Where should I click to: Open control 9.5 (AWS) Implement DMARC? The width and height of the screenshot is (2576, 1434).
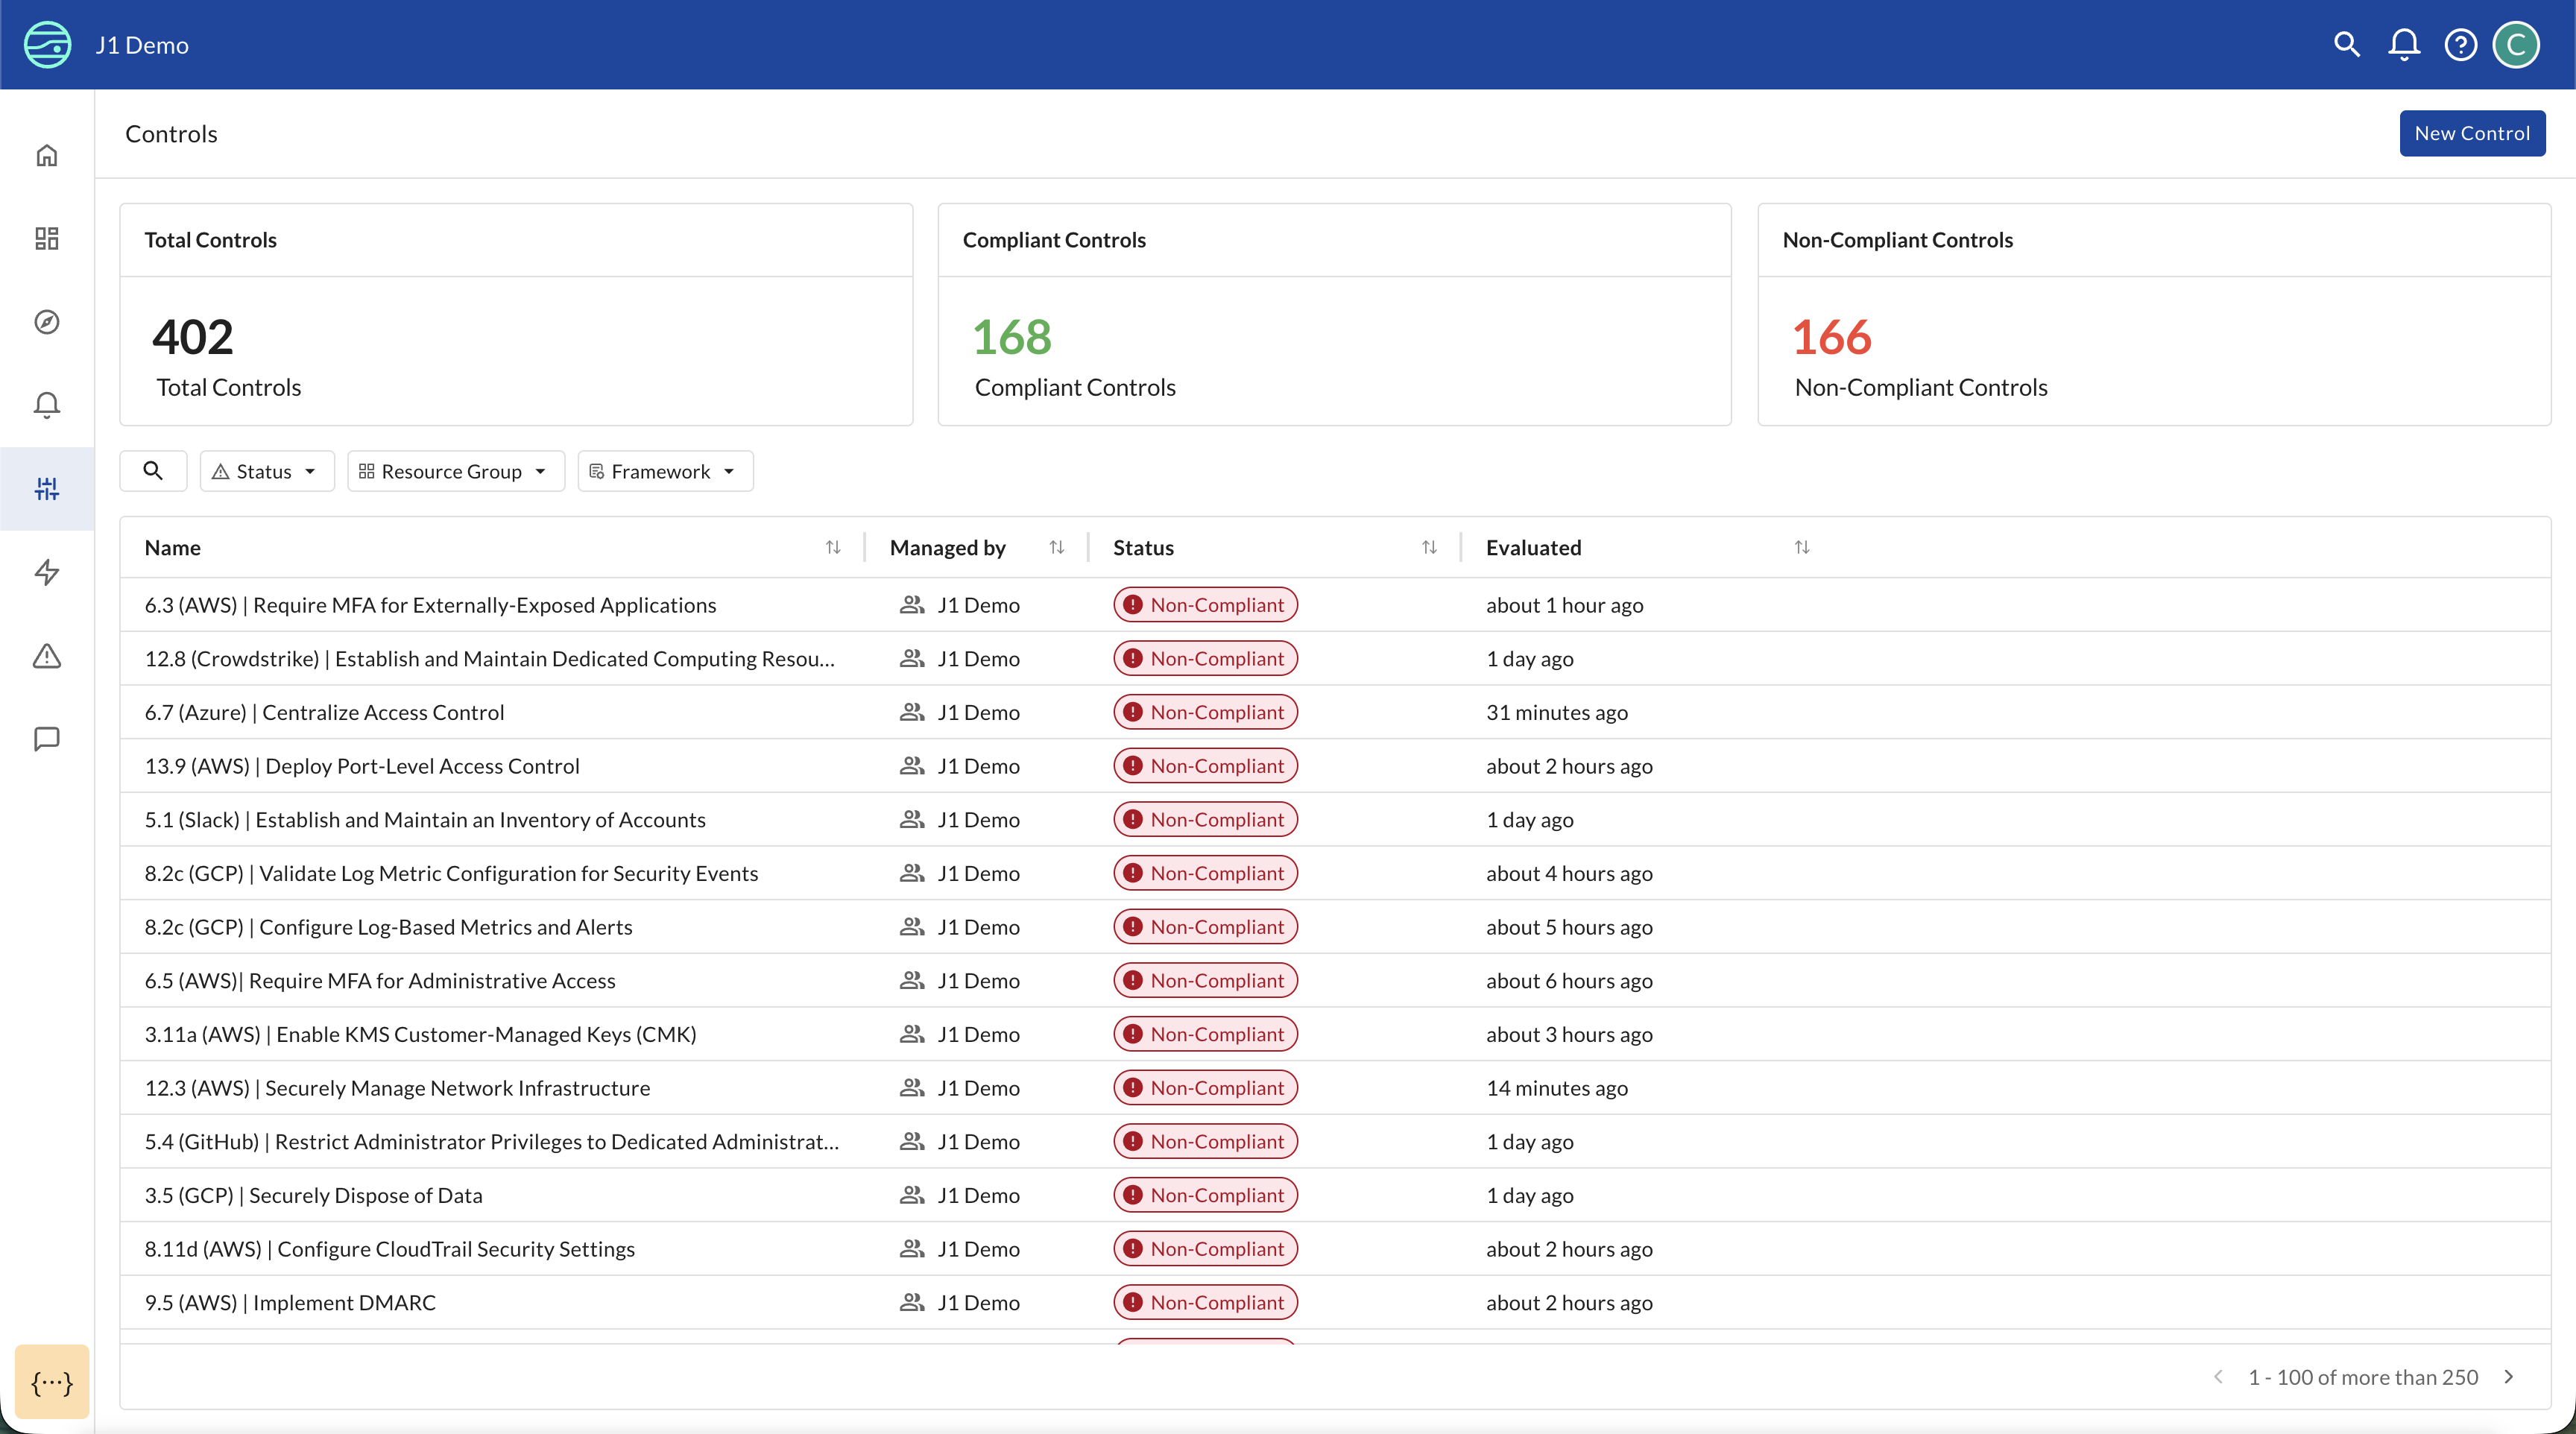[290, 1302]
